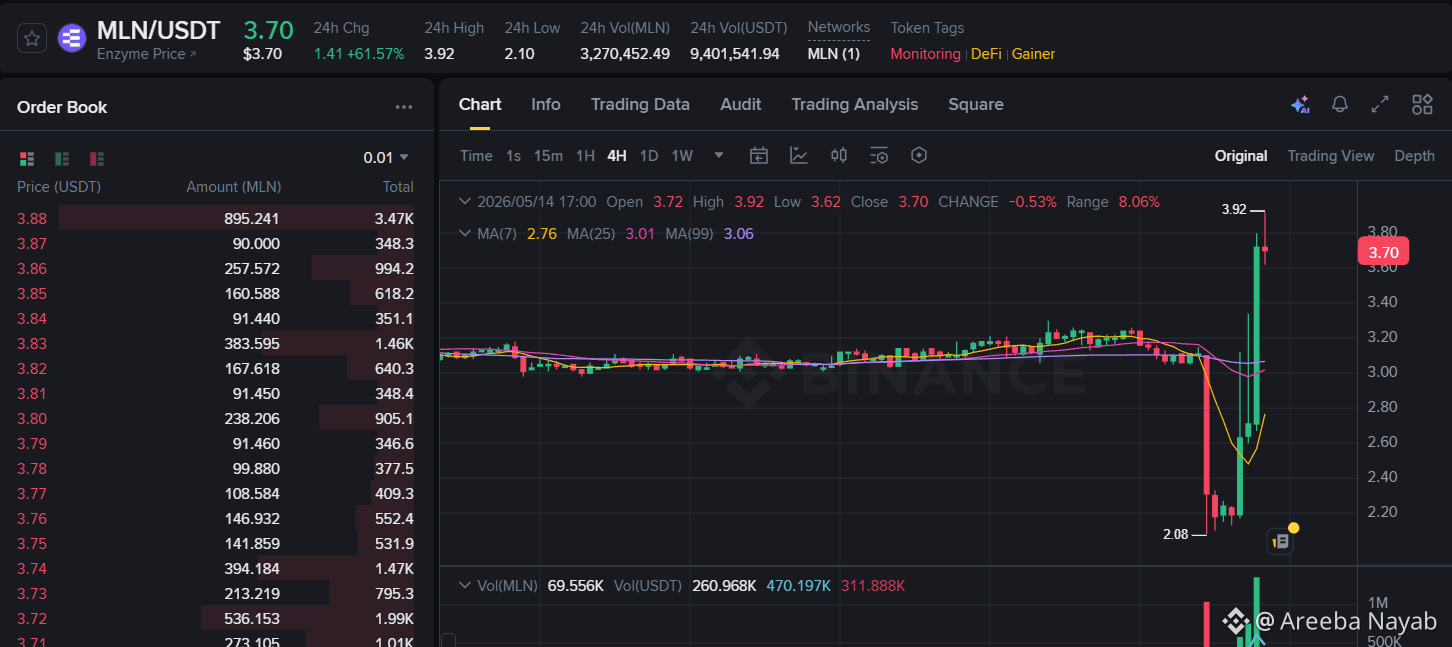
Task: Click the Gainer token tag
Action: coord(1033,54)
